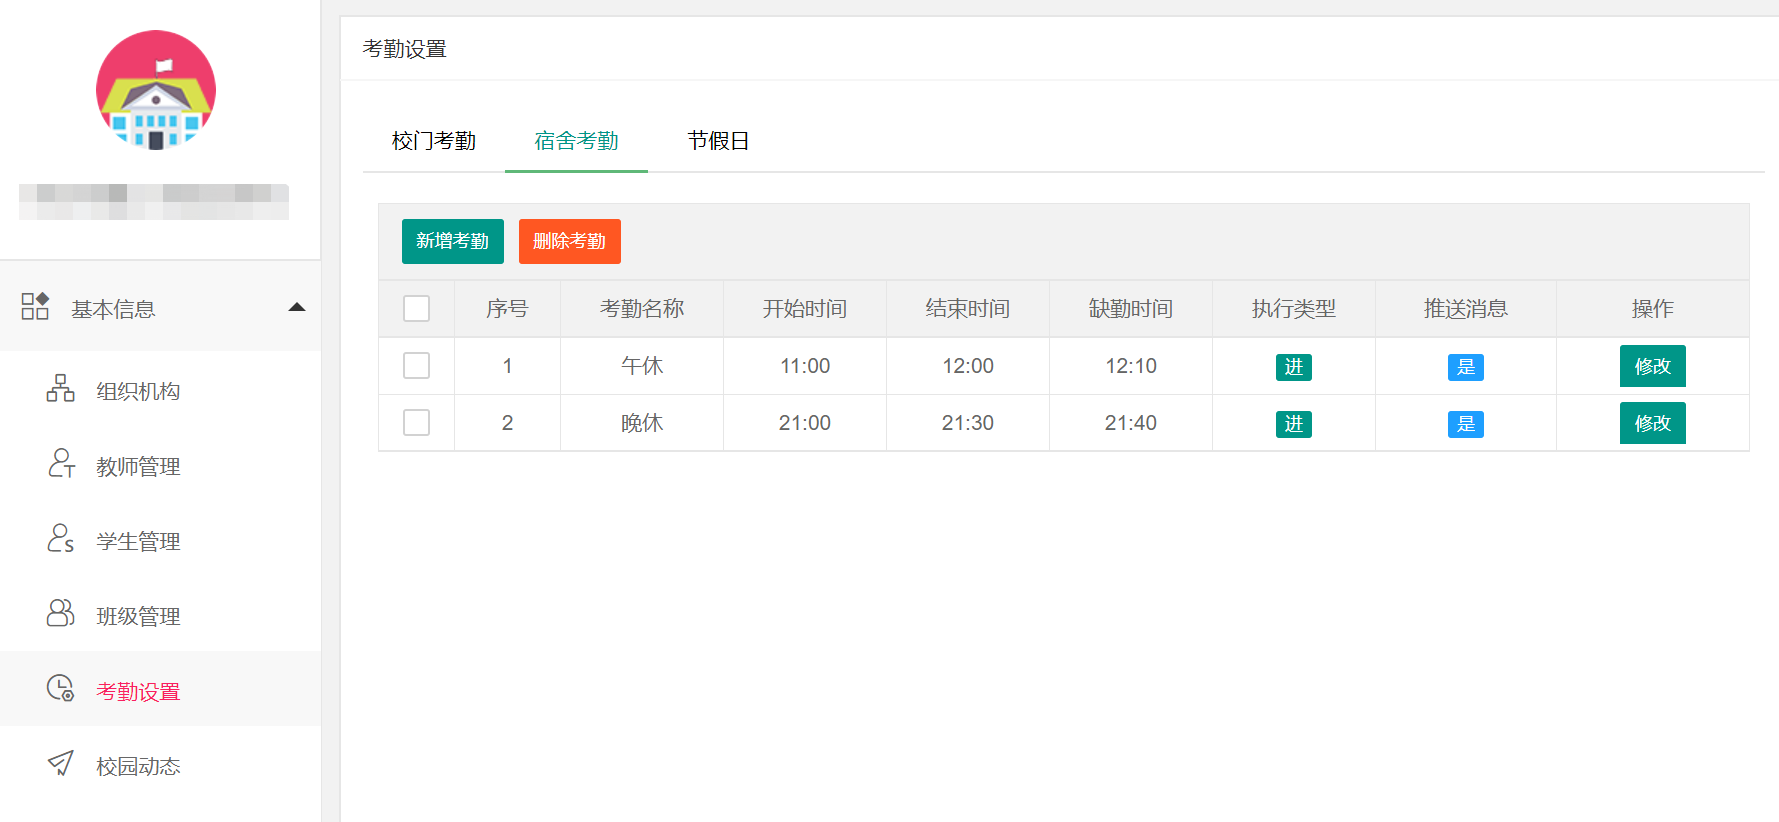Screen dimensions: 1779x822
Task: Click the 基本信息 grid icon
Action: point(35,307)
